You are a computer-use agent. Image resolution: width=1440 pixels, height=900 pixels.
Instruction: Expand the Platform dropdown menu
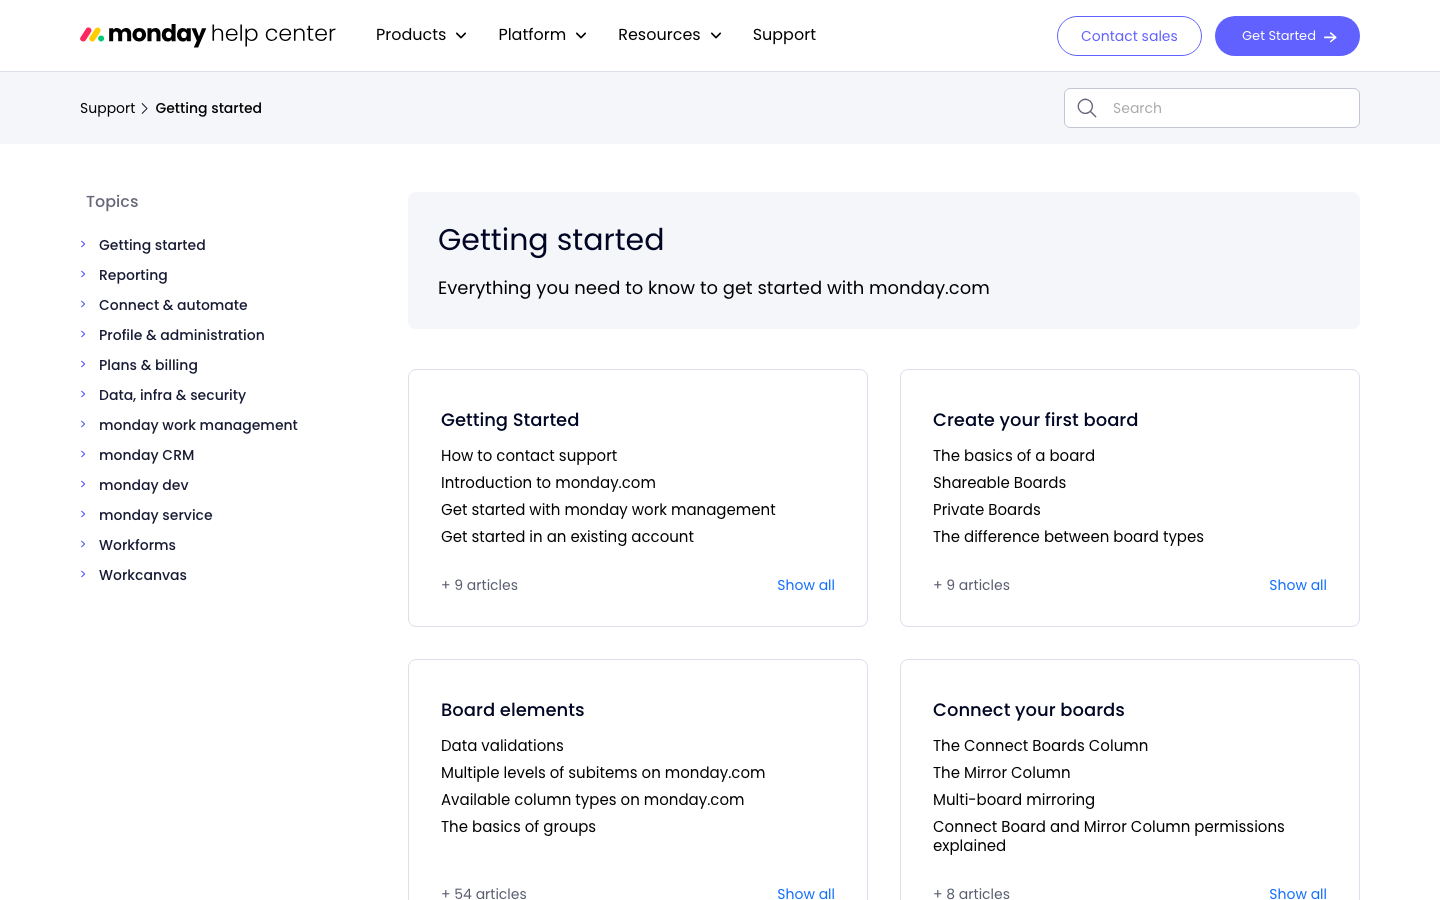point(542,35)
